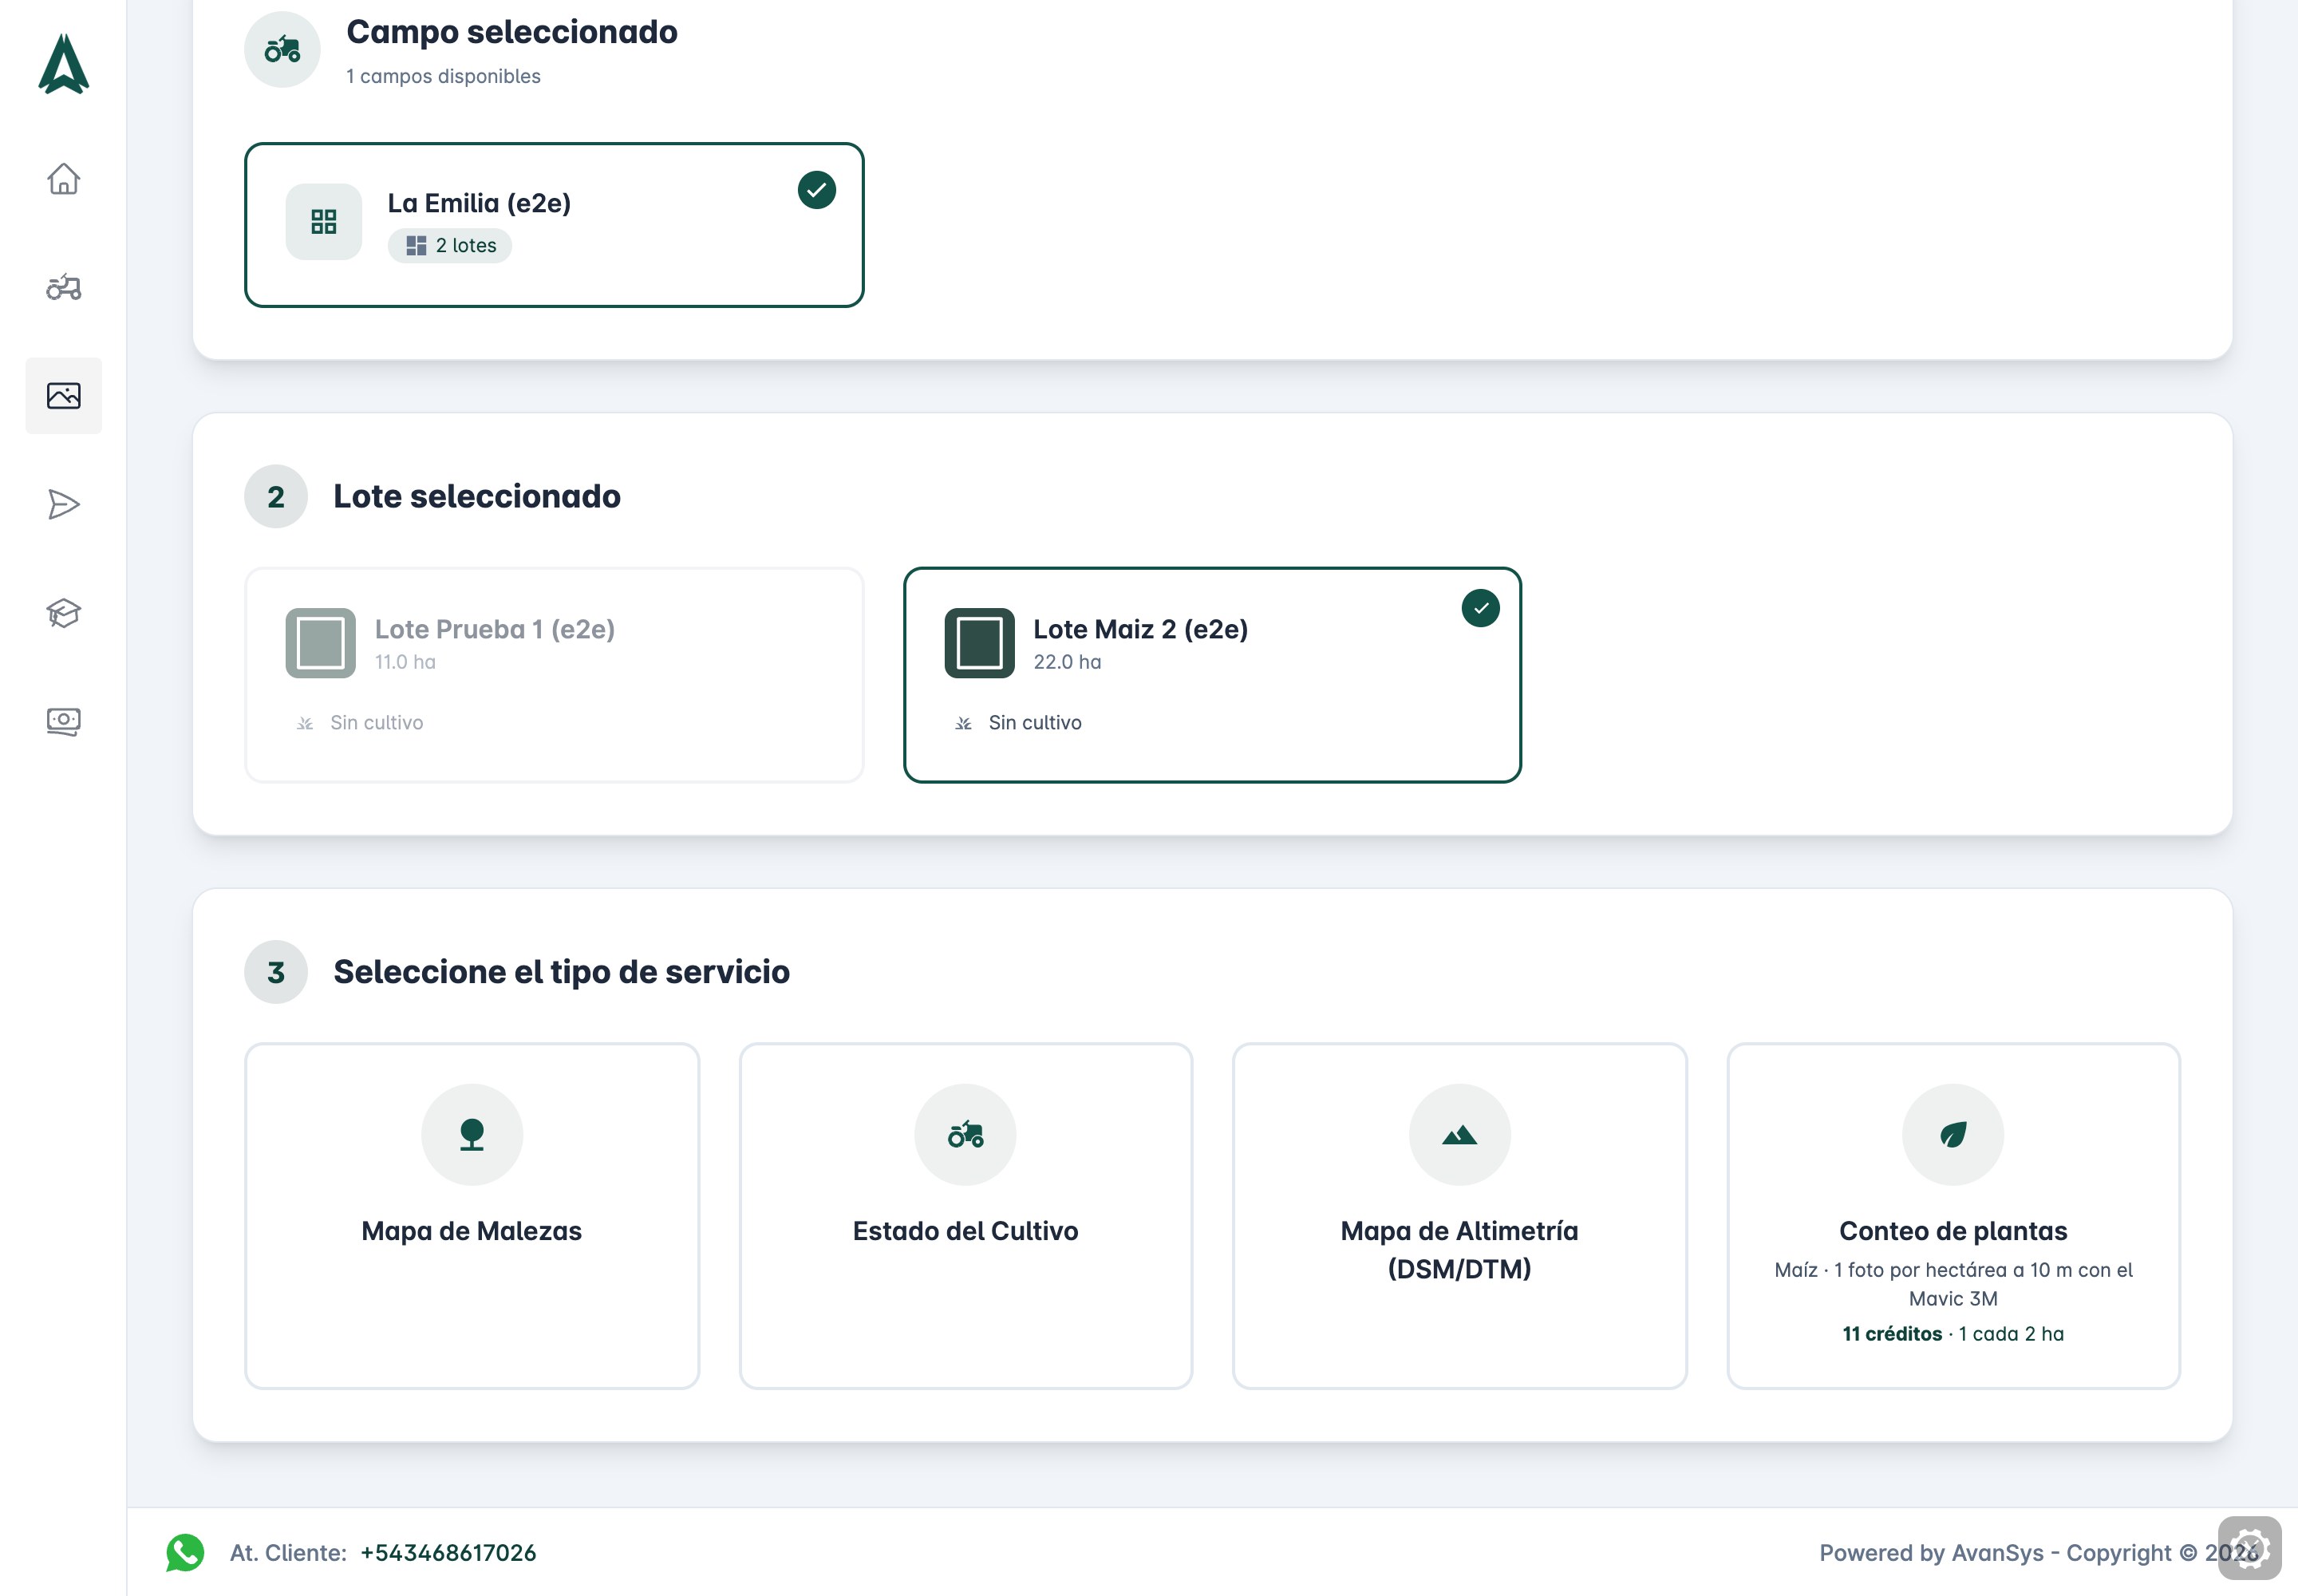Screen dimensions: 2298x1596
Task: Click the AvanSys logo in sidebar
Action: click(64, 63)
